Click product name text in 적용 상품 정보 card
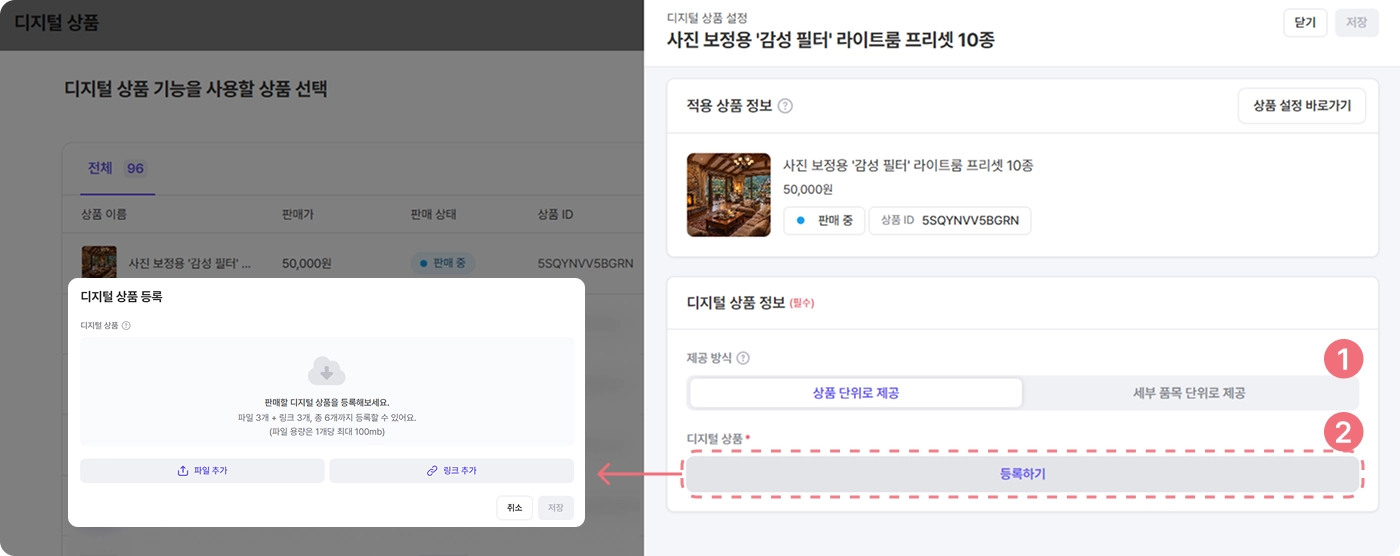The height and width of the screenshot is (556, 1400). coord(908,165)
